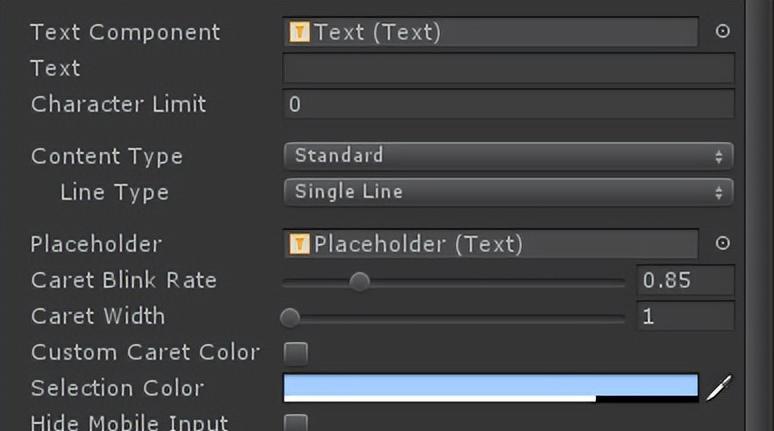Click the Caret Blink Rate slider handle
774x431 pixels.
(x=359, y=282)
